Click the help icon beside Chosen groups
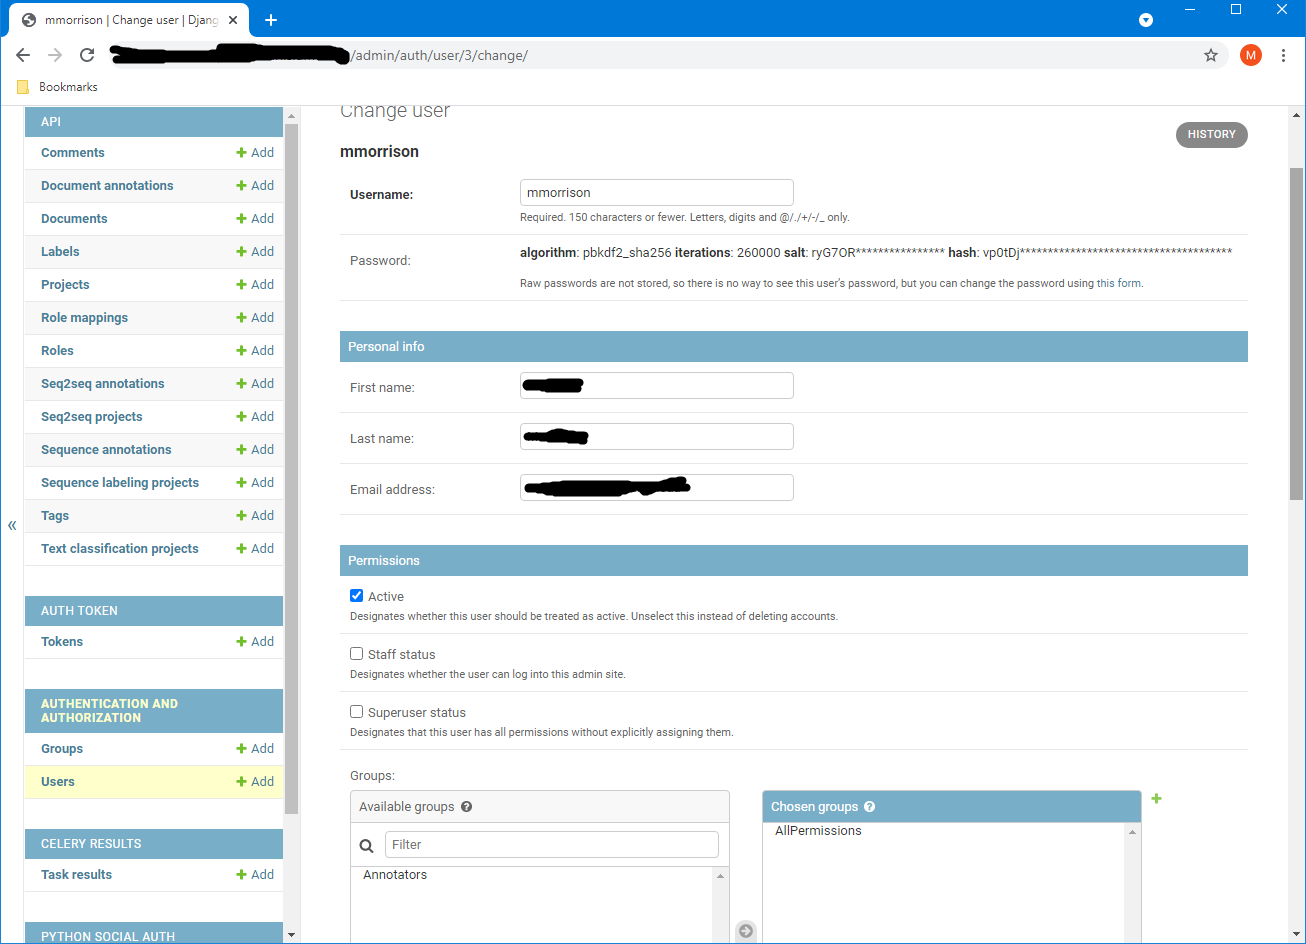The height and width of the screenshot is (944, 1306). click(x=868, y=806)
